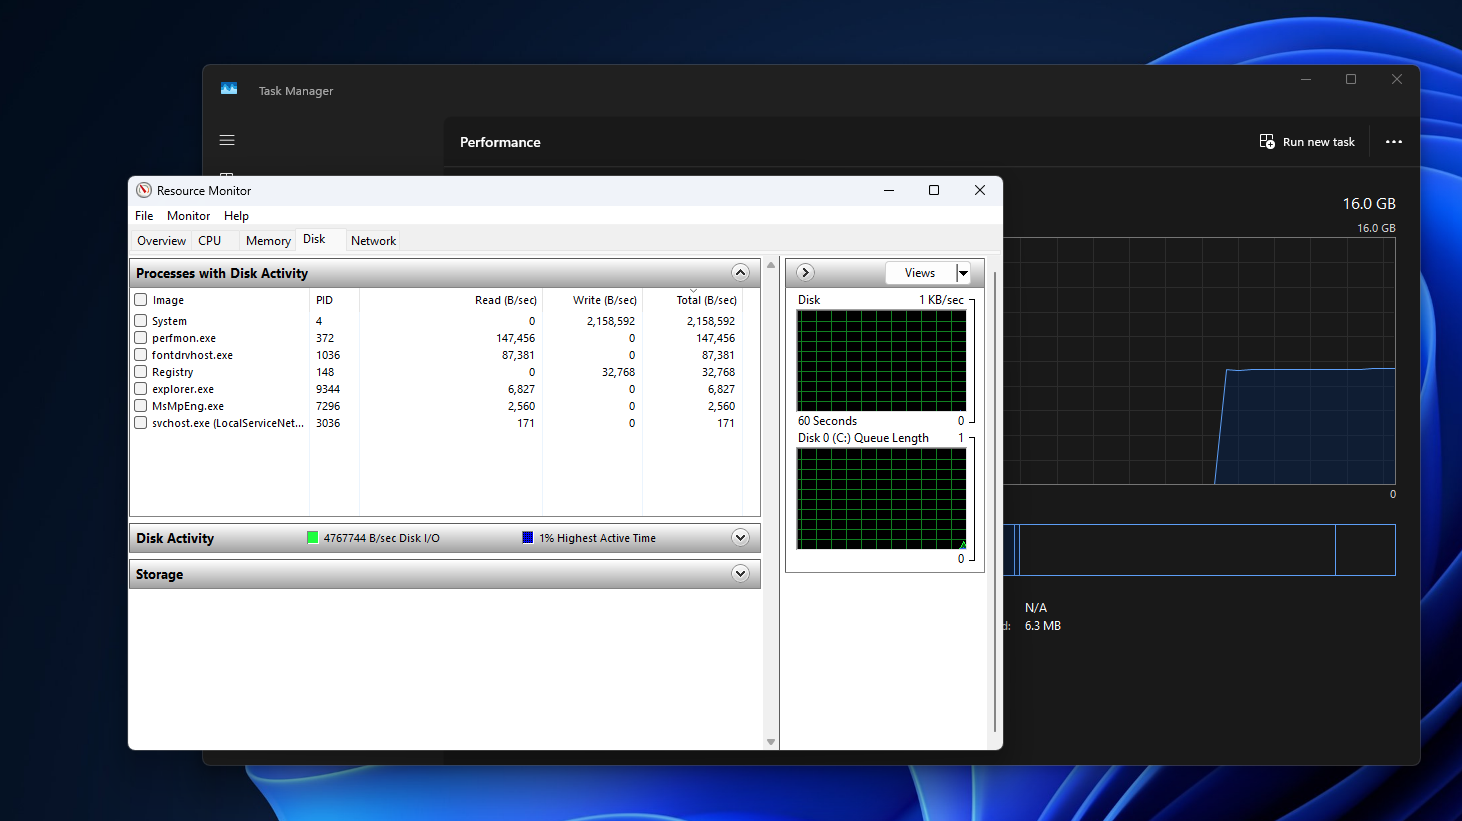Sort by the Write (B/sec) column header

(592, 300)
